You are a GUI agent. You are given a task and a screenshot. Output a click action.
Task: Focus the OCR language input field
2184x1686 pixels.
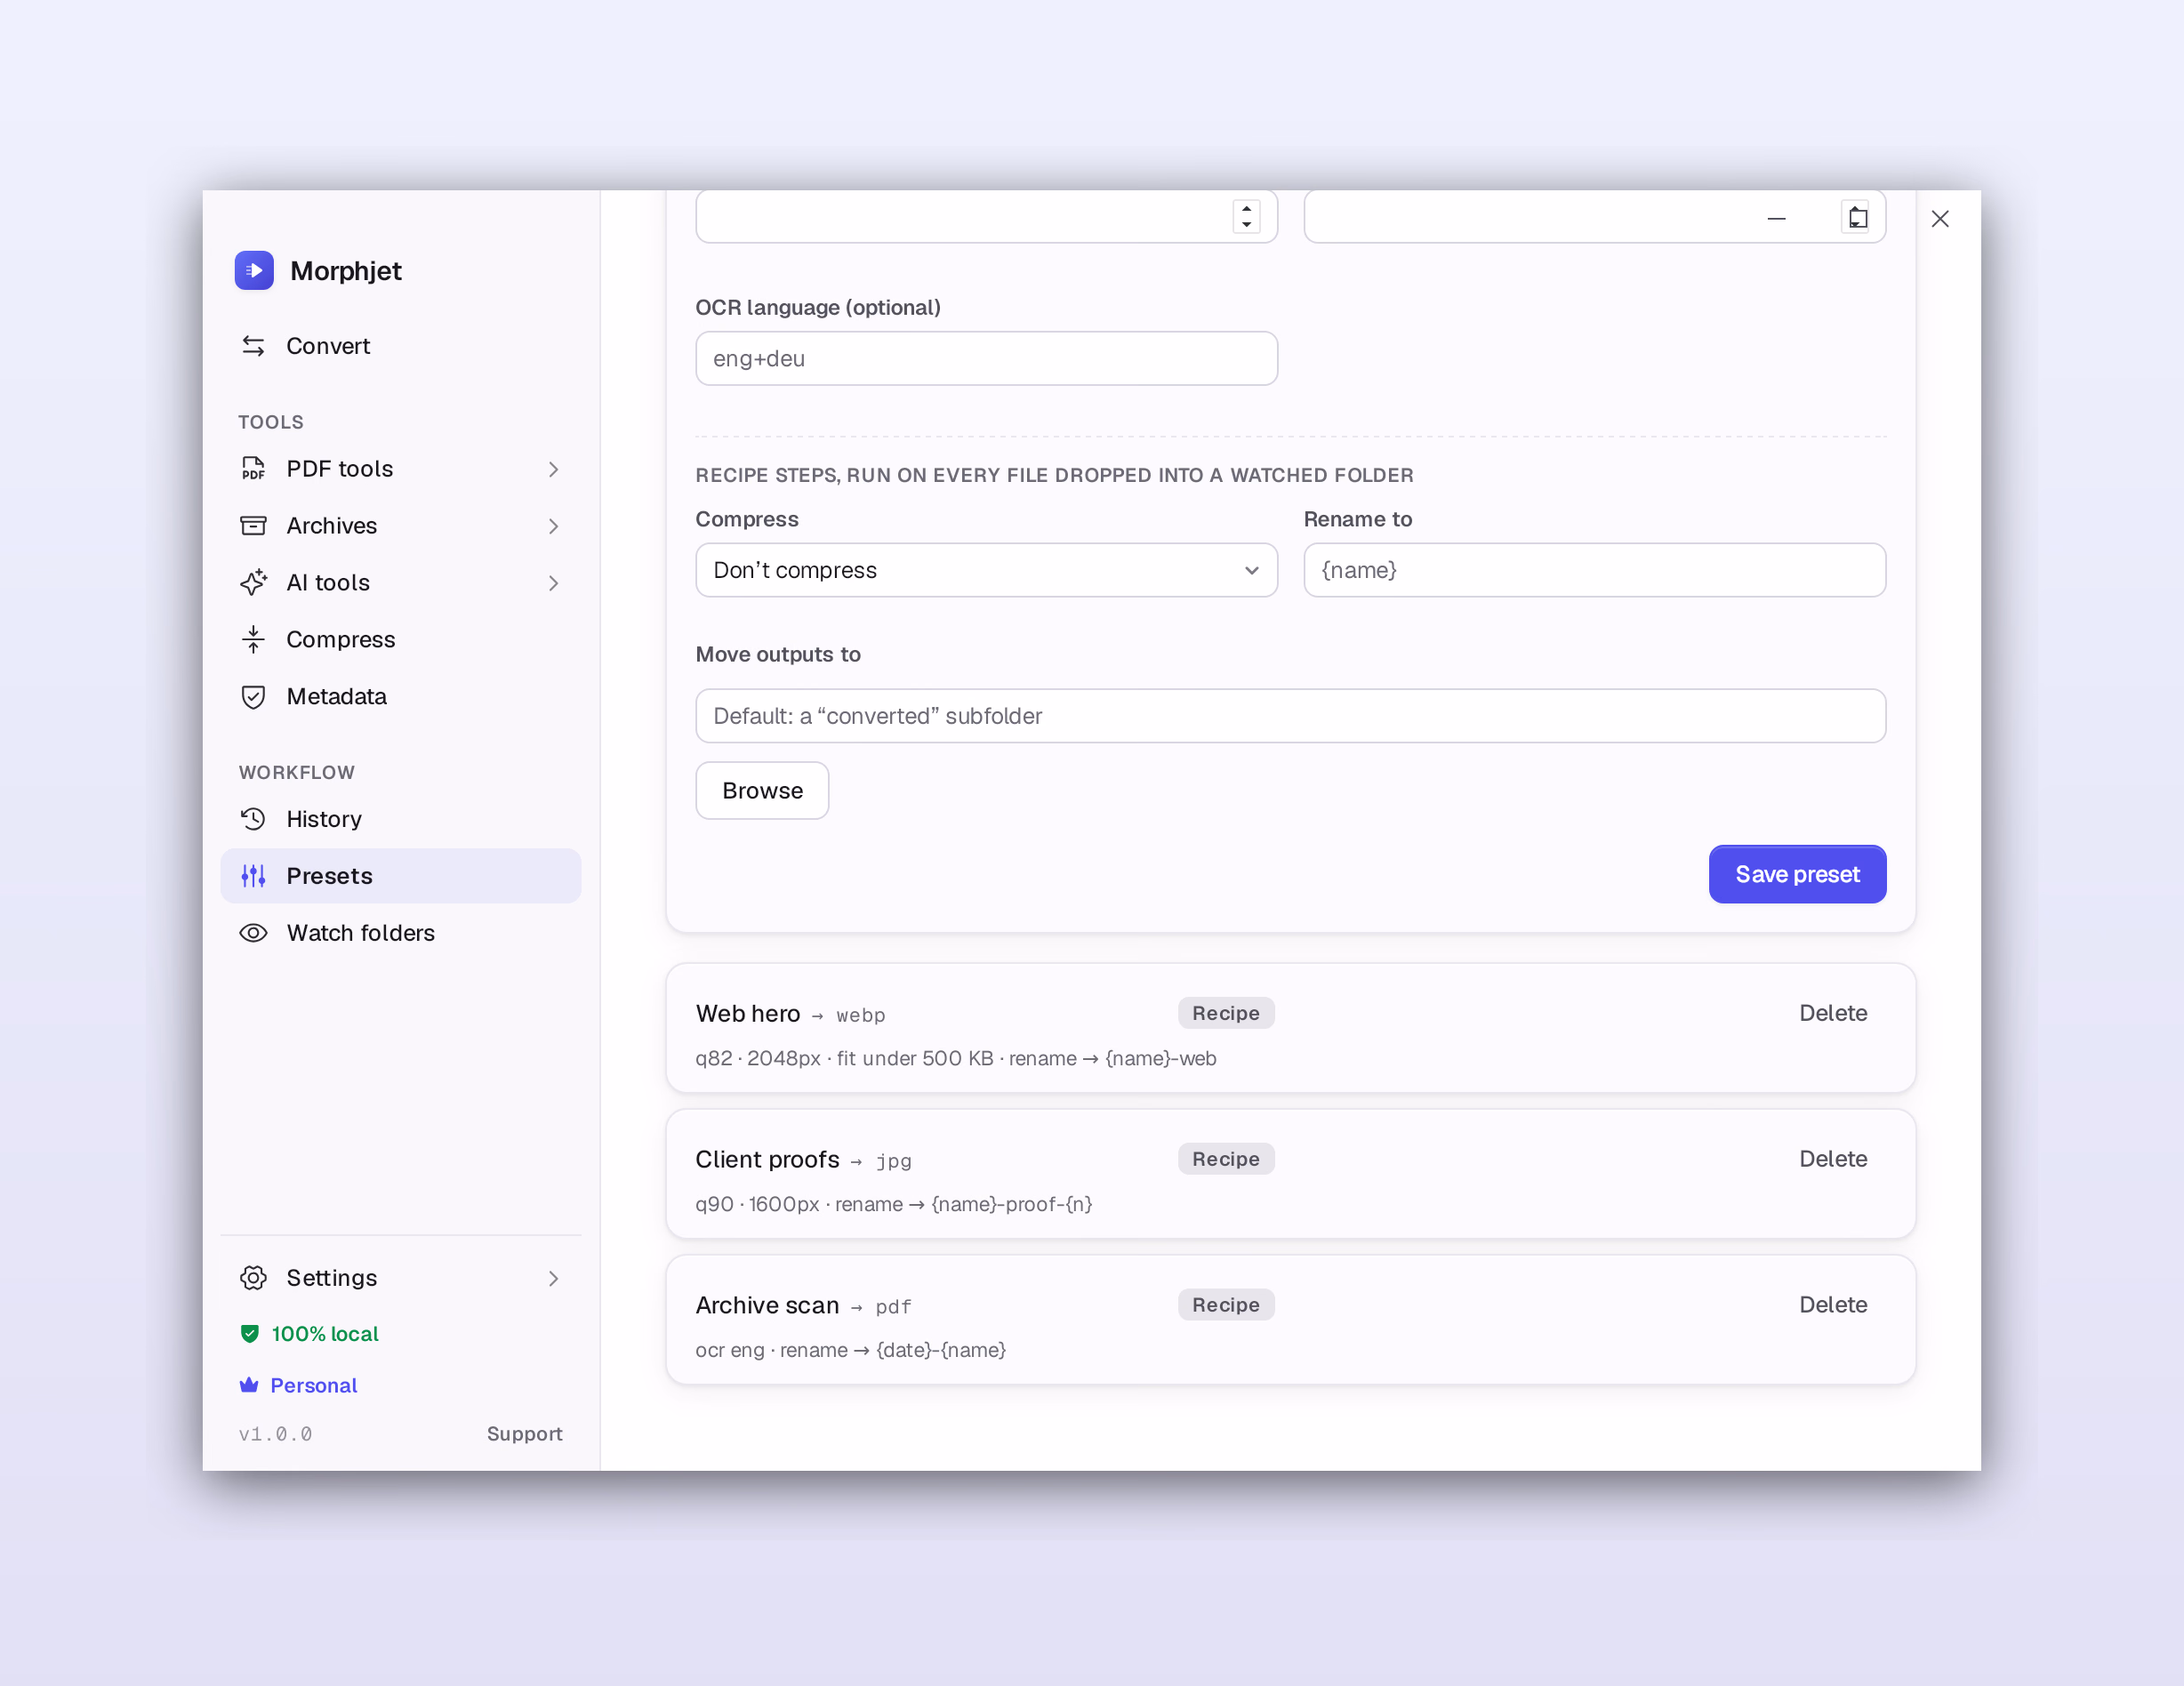click(986, 358)
